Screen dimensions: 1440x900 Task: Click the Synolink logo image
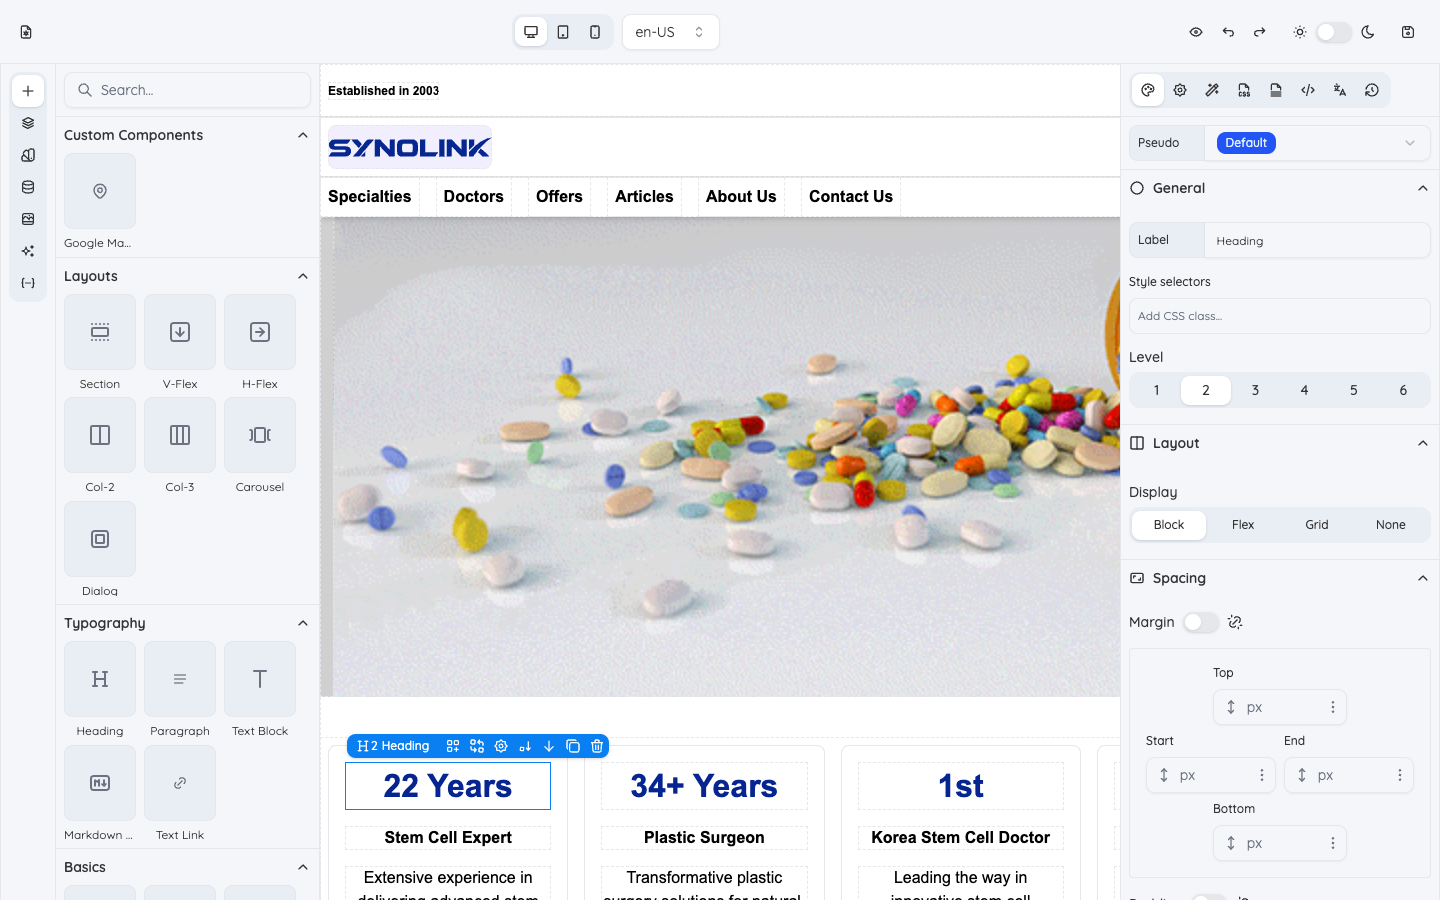coord(410,148)
